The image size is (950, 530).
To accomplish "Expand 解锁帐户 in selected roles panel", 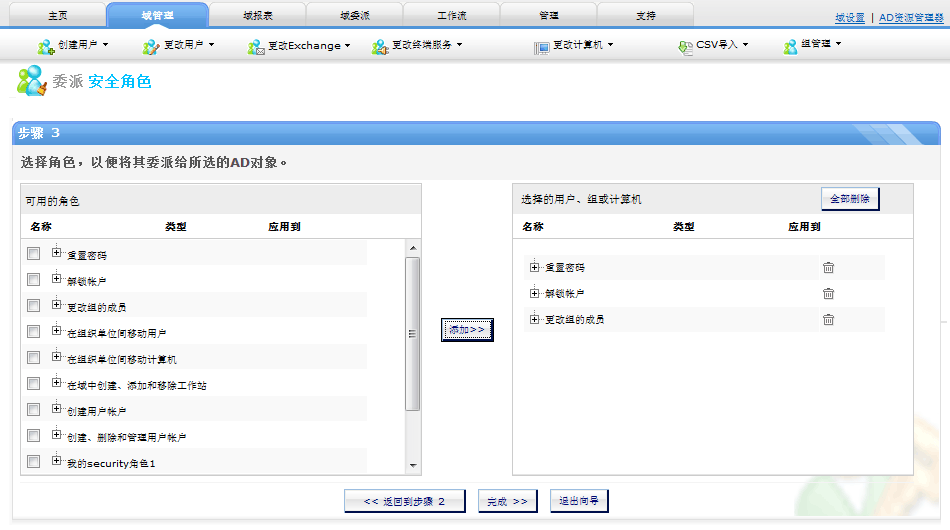I will [x=534, y=293].
